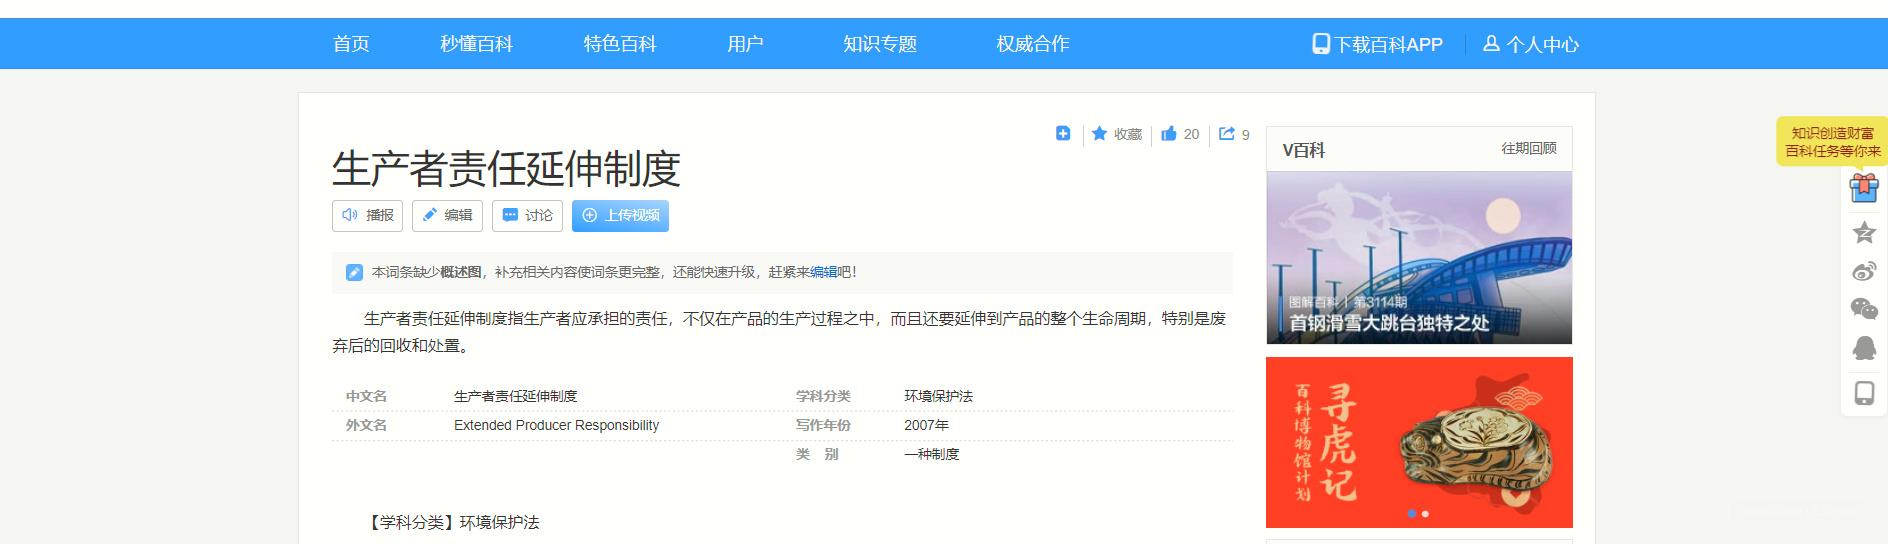Viewport: 1888px width, 544px height.
Task: Click the 知识创造财富 yellow tooltip banner
Action: 1832,141
